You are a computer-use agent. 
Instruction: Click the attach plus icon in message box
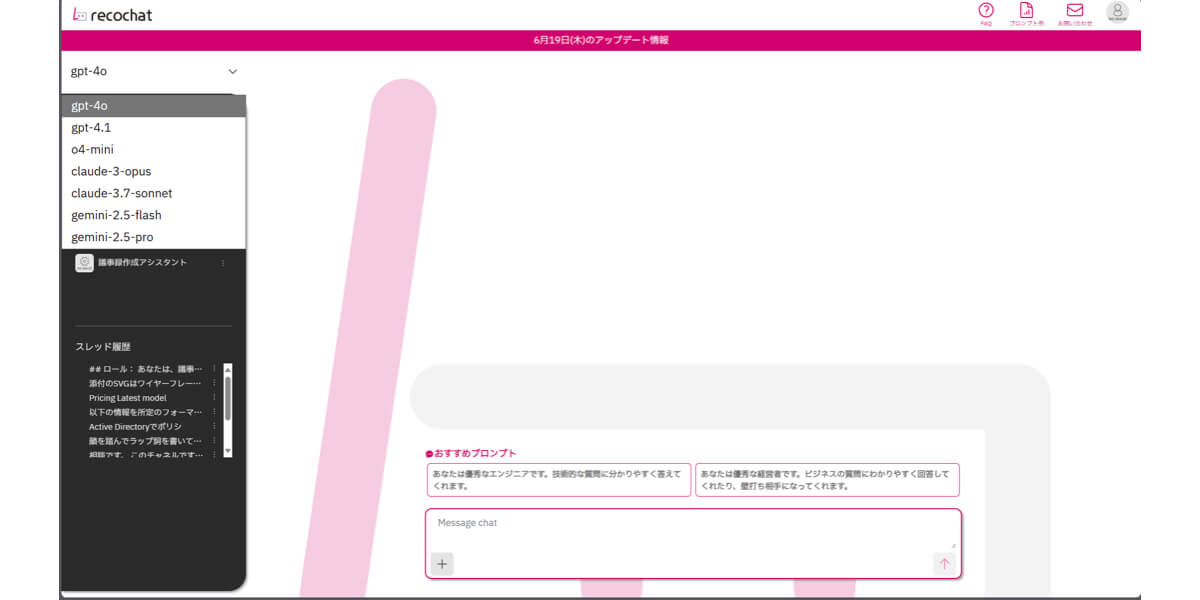coord(443,564)
